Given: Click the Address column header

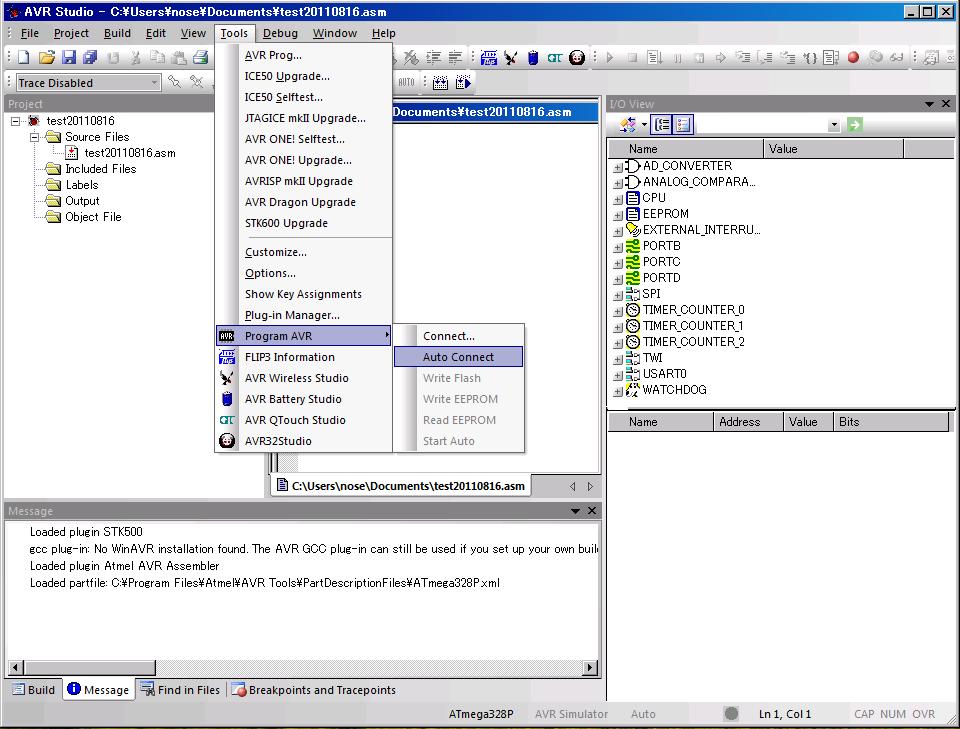Looking at the screenshot, I should 748,422.
